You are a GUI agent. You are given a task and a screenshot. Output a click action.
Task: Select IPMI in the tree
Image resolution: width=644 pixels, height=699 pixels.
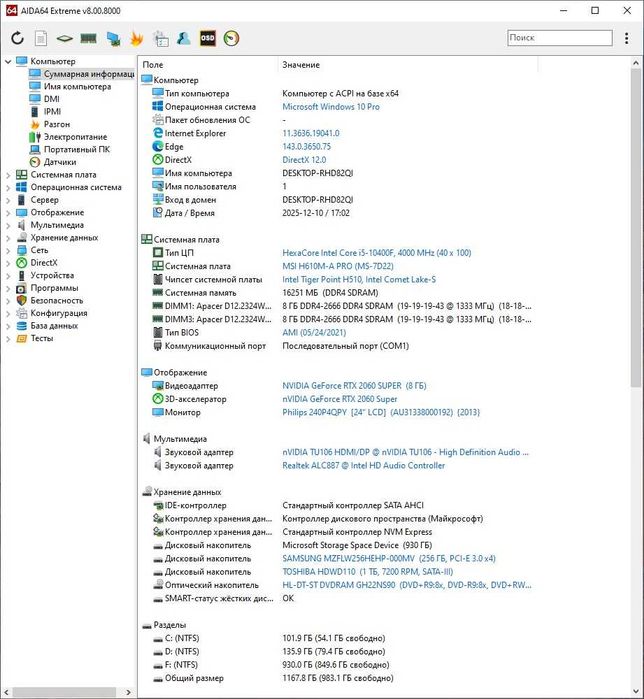[52, 111]
